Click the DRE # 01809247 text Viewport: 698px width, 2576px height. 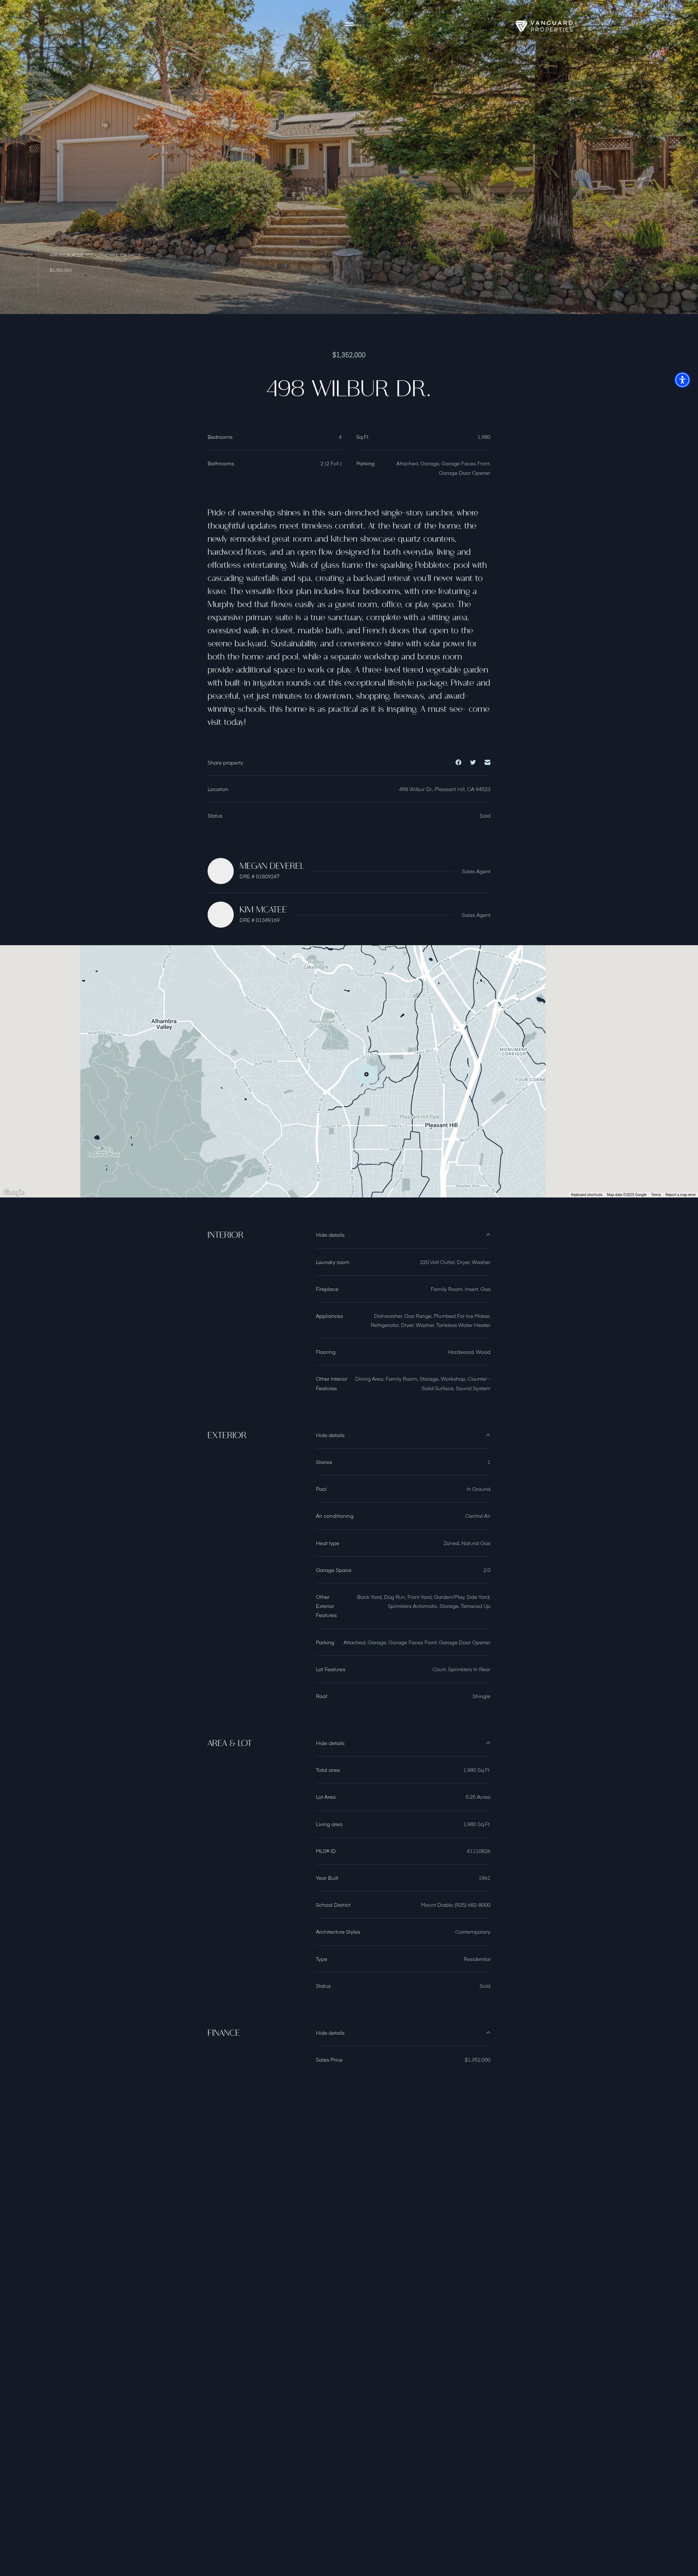tap(259, 877)
